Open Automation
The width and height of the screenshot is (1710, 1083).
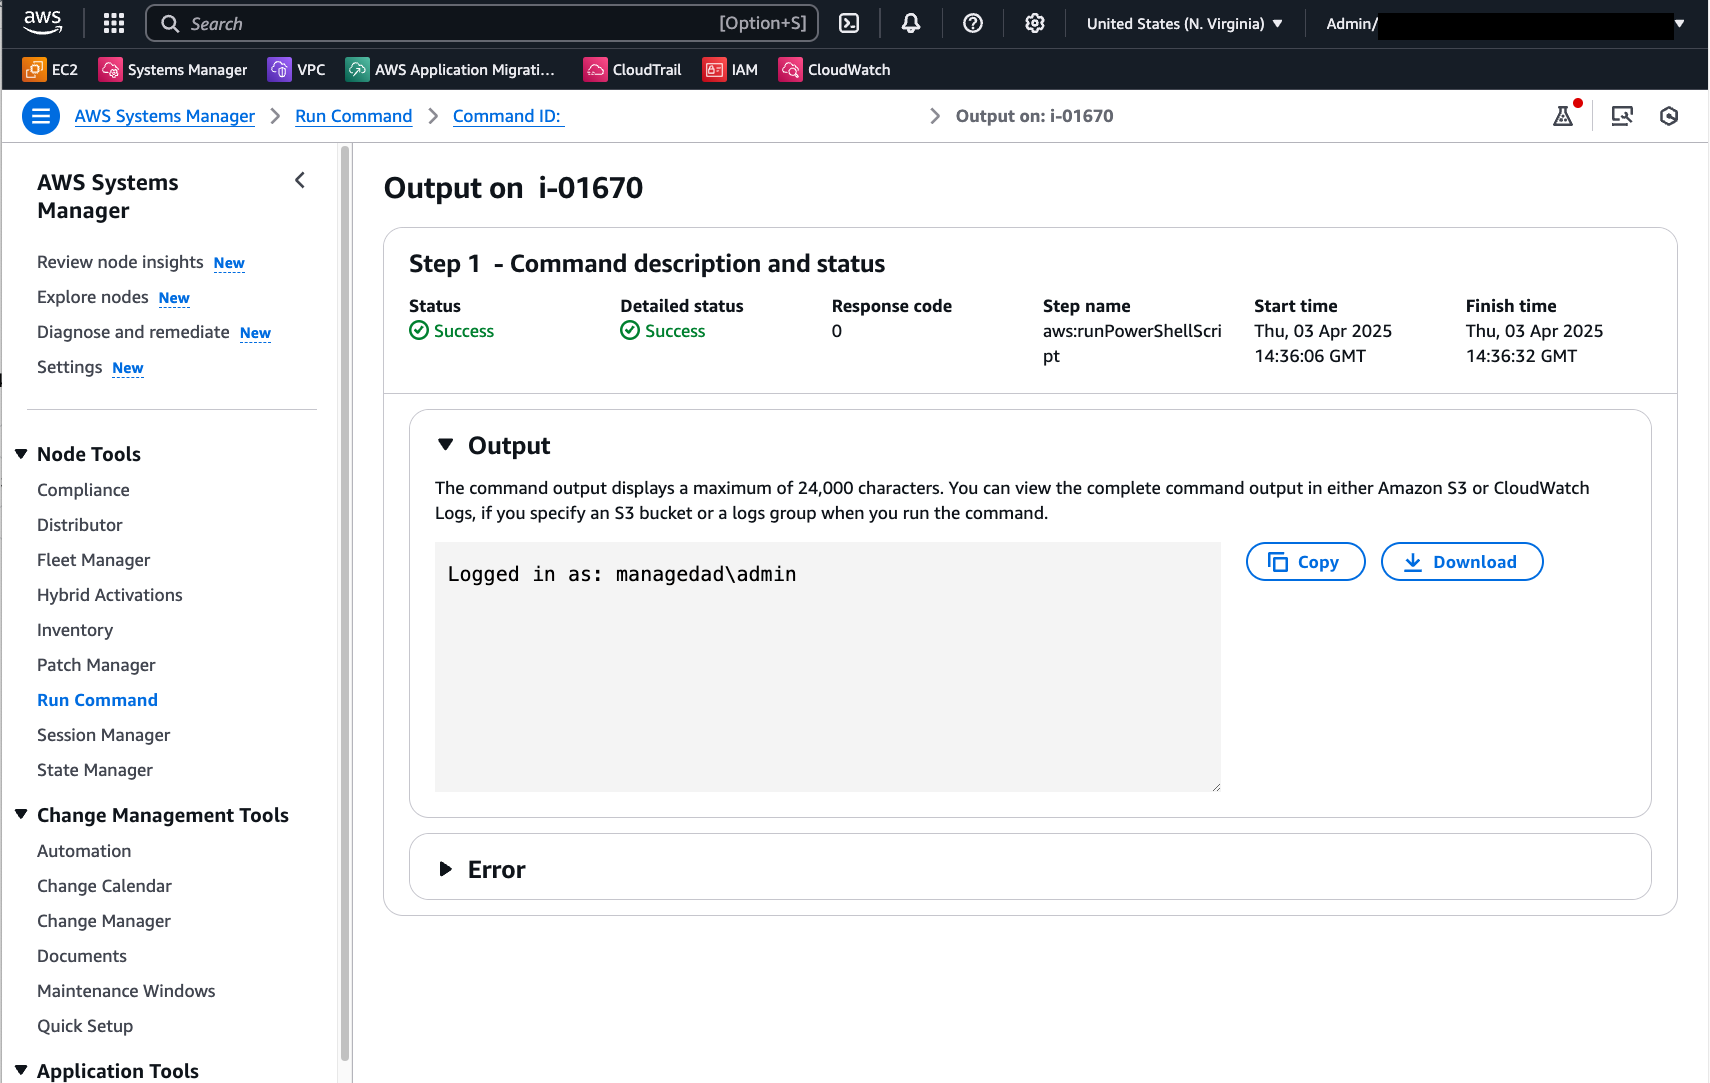click(84, 851)
